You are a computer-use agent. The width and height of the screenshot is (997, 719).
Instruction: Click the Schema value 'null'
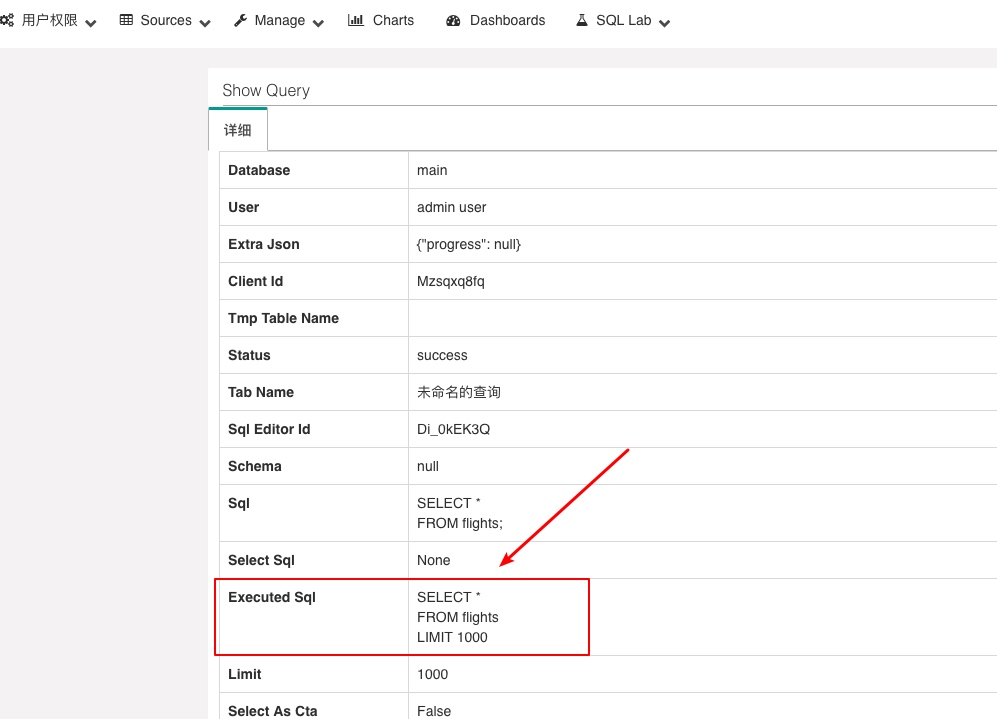pos(428,466)
